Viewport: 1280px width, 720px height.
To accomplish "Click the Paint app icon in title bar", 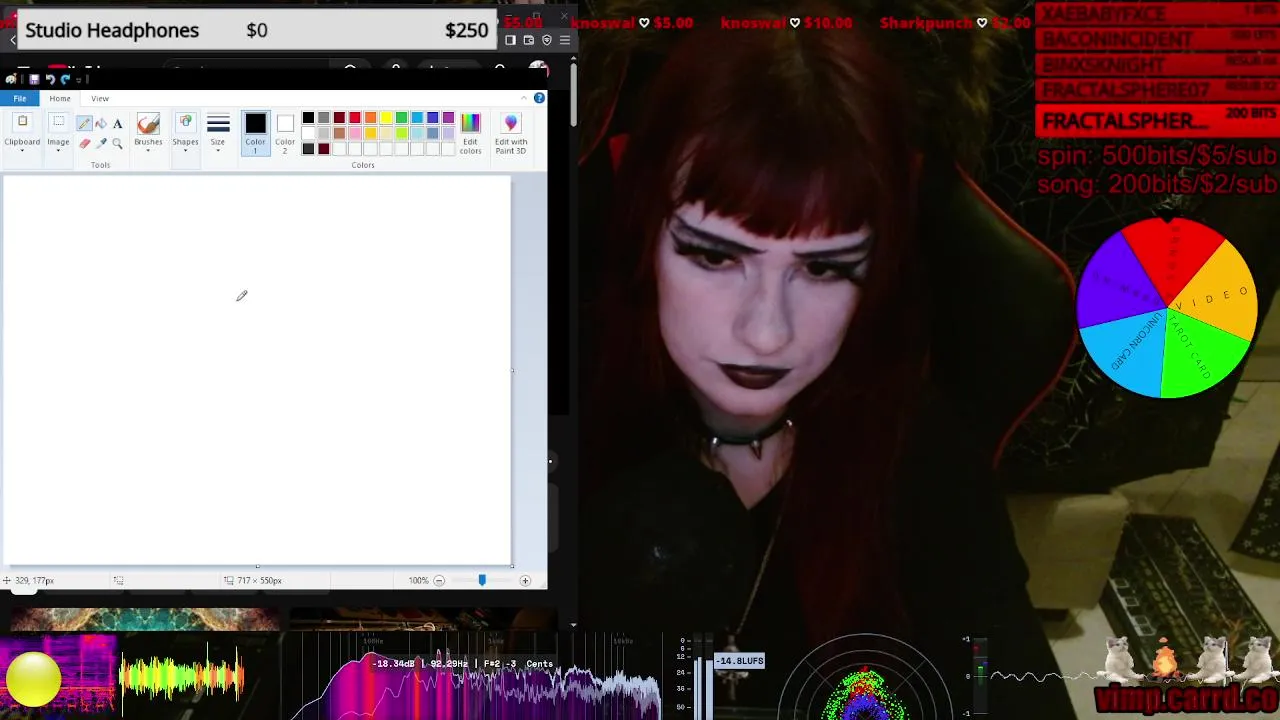I will (x=11, y=79).
